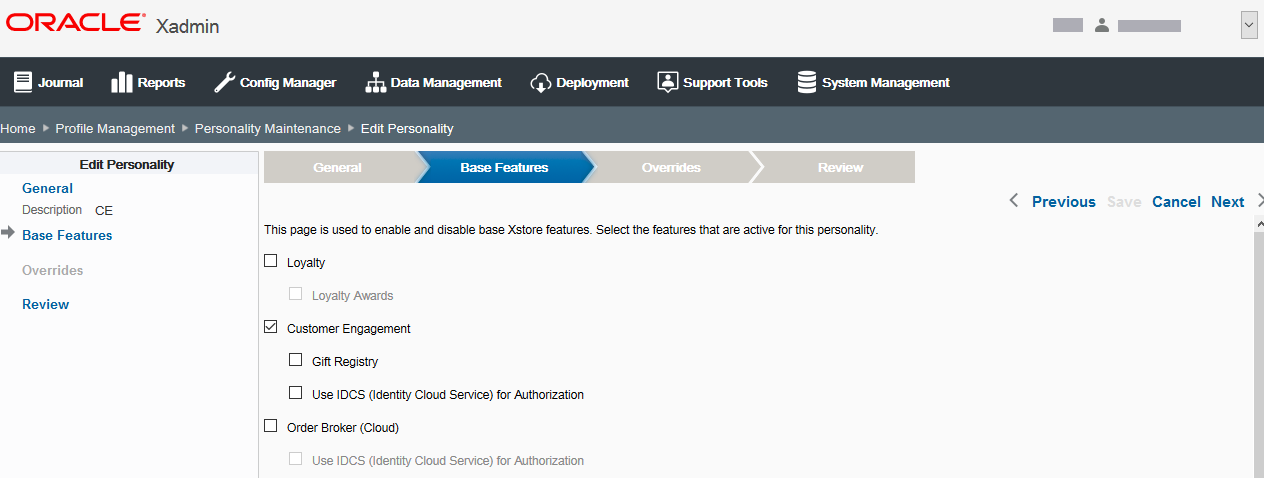Click the Data Management hierarchy icon
Viewport: 1264px width, 478px height.
click(375, 82)
